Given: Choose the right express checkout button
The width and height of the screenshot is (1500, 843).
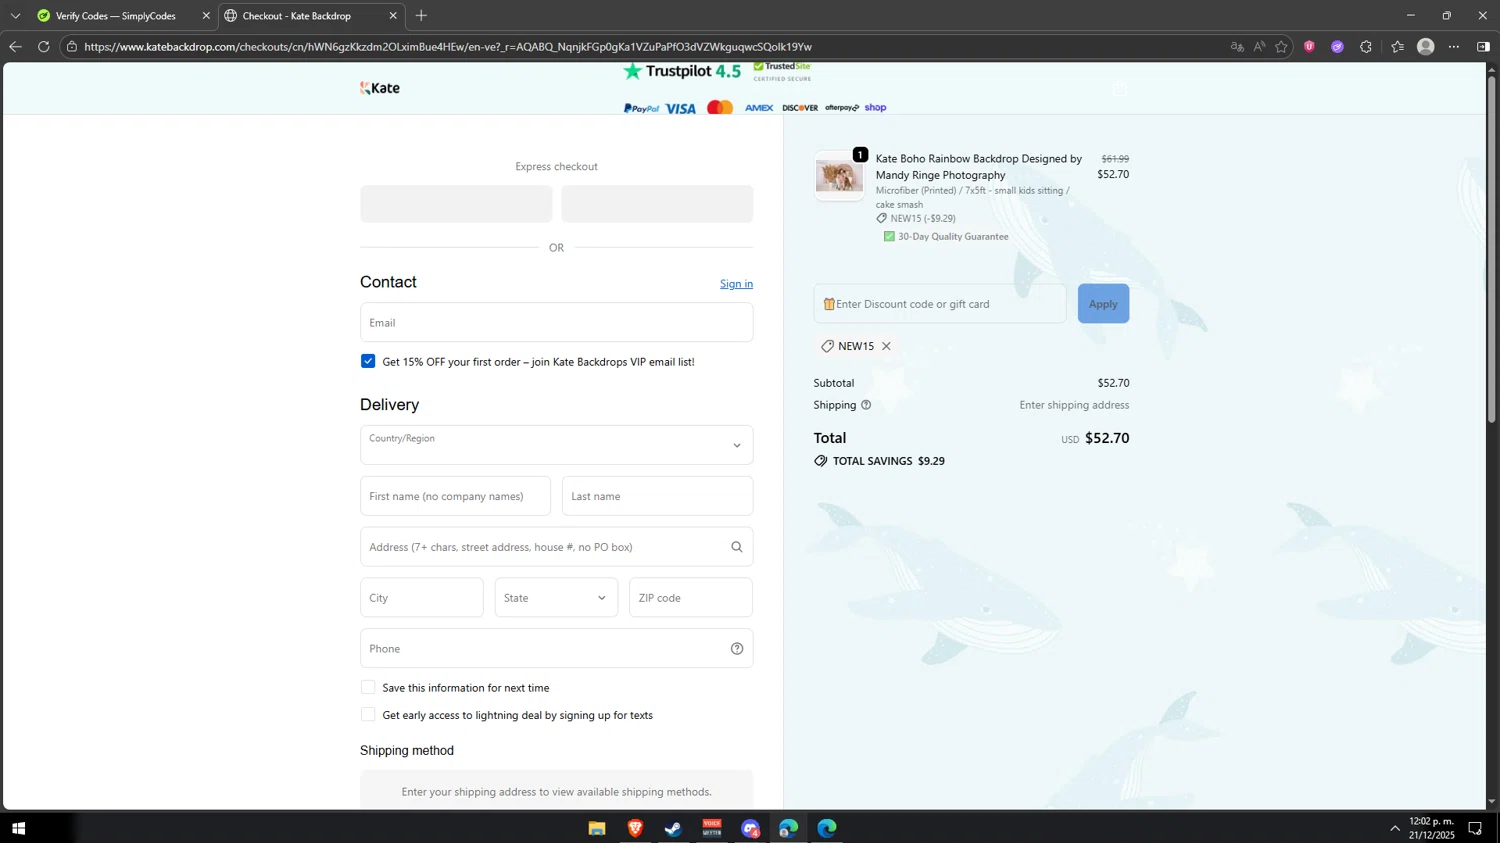Looking at the screenshot, I should pos(657,204).
